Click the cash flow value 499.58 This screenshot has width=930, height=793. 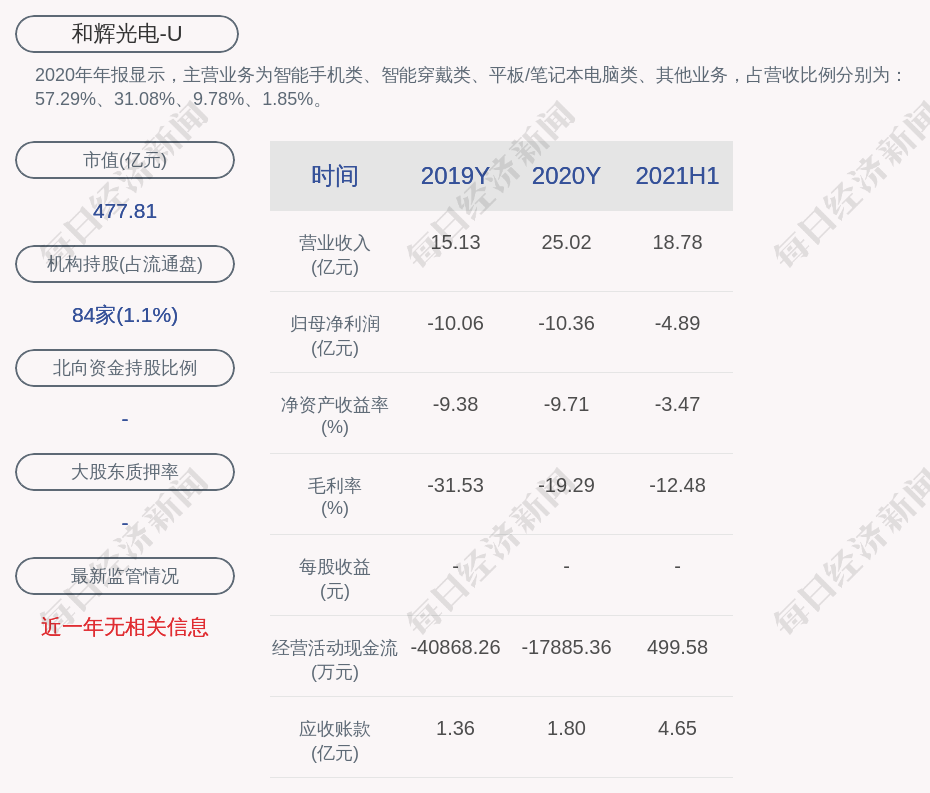coord(677,647)
